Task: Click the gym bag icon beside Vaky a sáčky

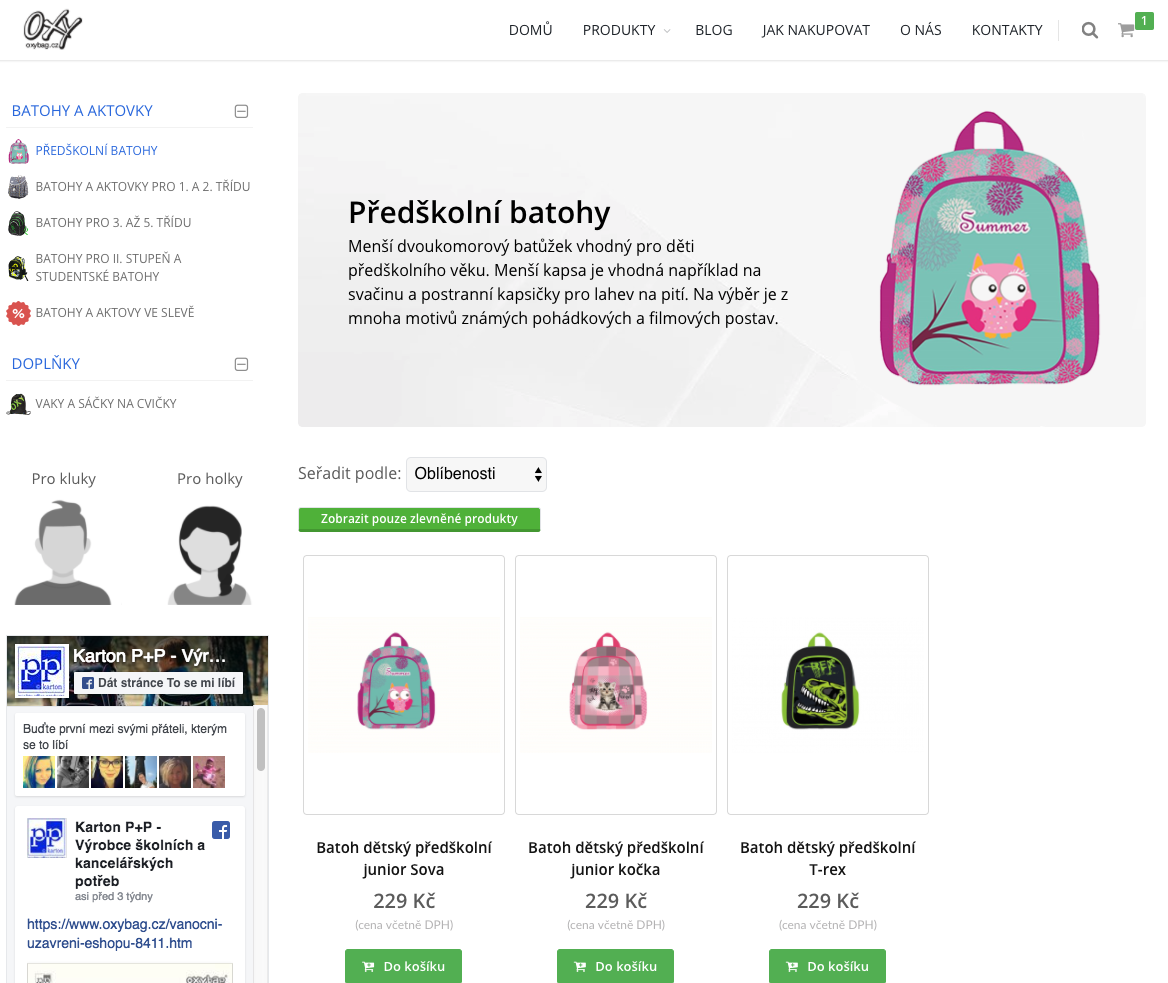Action: pyautogui.click(x=18, y=404)
